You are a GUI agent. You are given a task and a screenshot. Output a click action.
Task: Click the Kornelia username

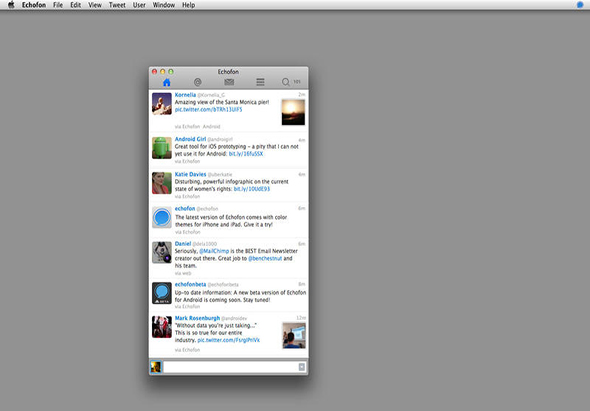pos(185,95)
